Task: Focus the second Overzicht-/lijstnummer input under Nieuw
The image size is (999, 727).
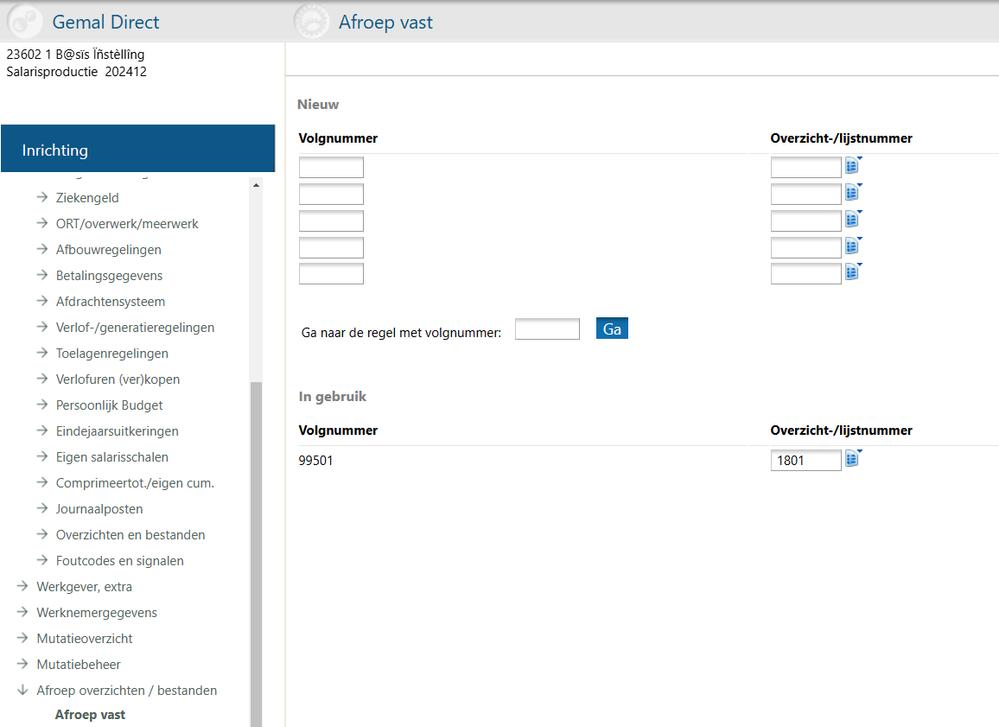Action: click(806, 194)
